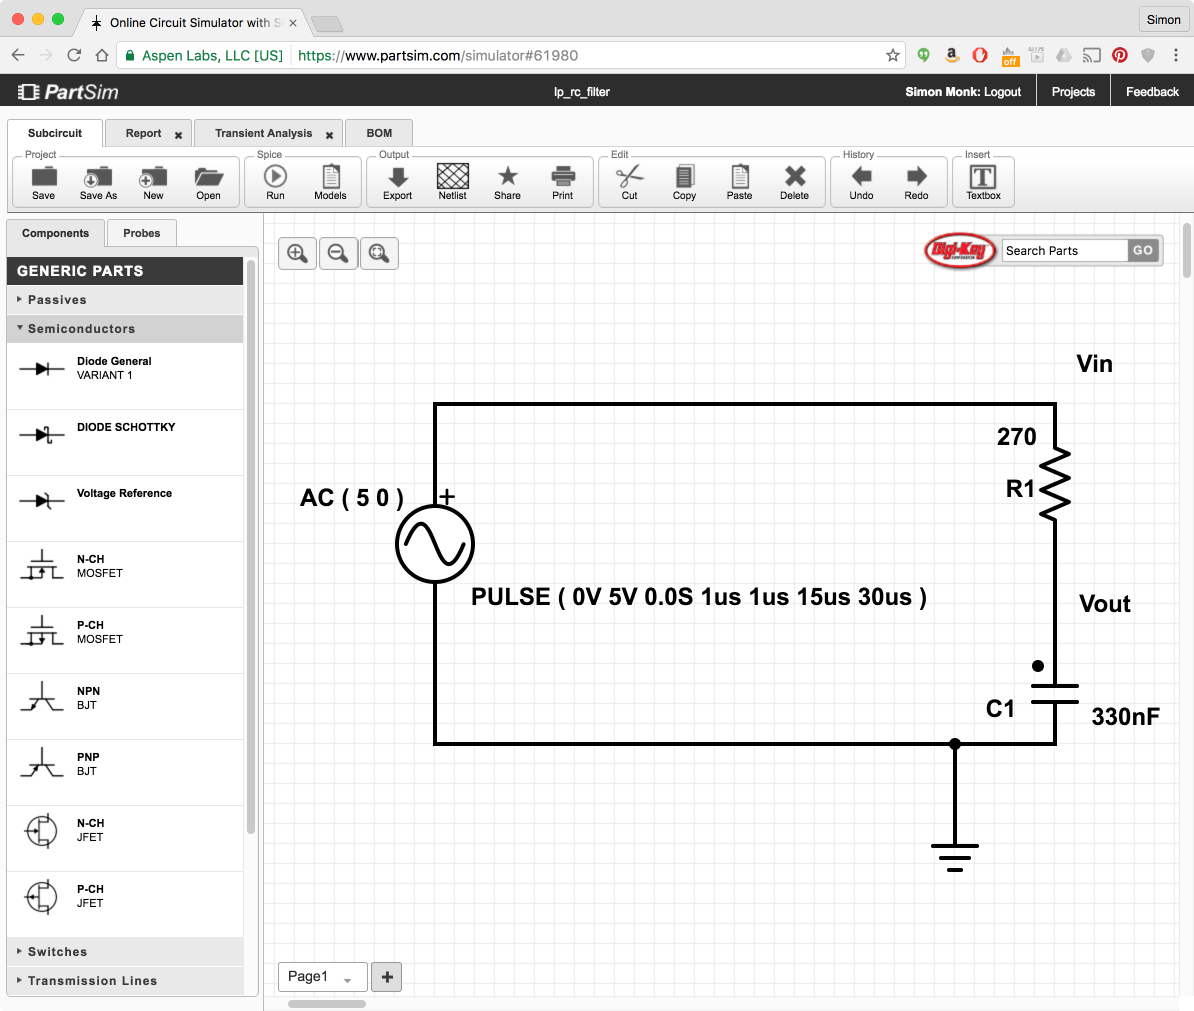Run the SPICE simulation
Screen dimensions: 1194x1011
(275, 182)
